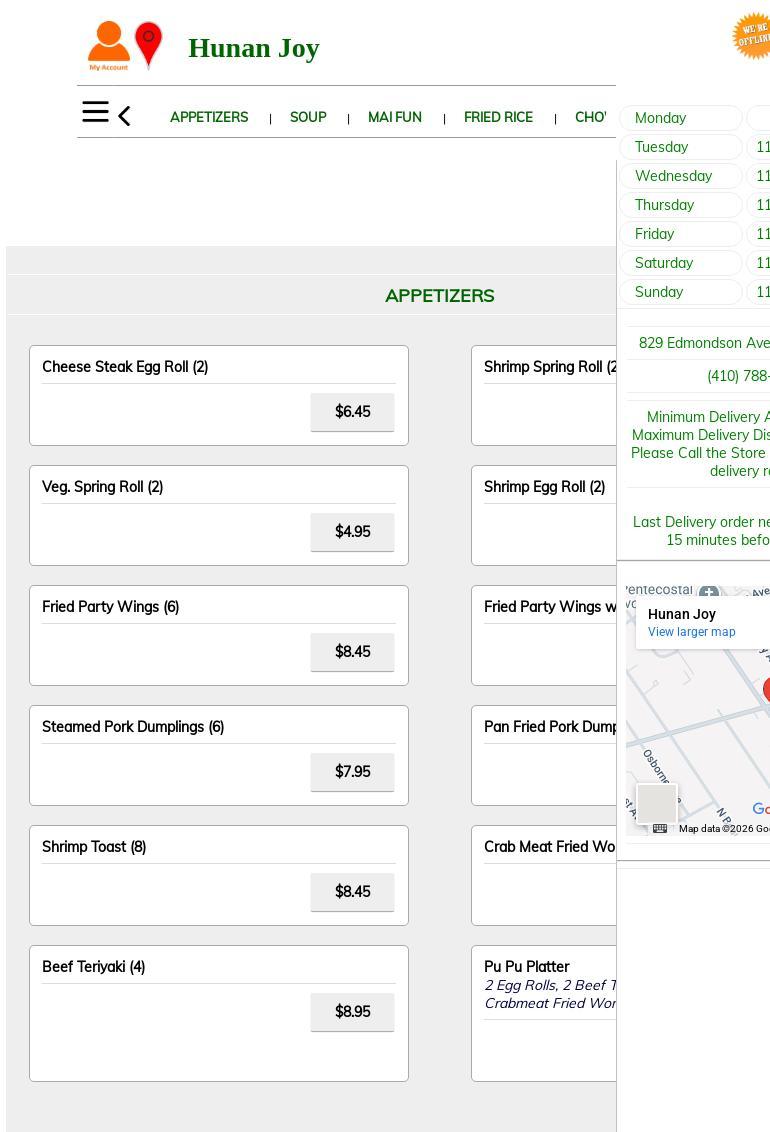Open the hamburger menu icon
Image resolution: width=770 pixels, height=1132 pixels.
[x=95, y=112]
